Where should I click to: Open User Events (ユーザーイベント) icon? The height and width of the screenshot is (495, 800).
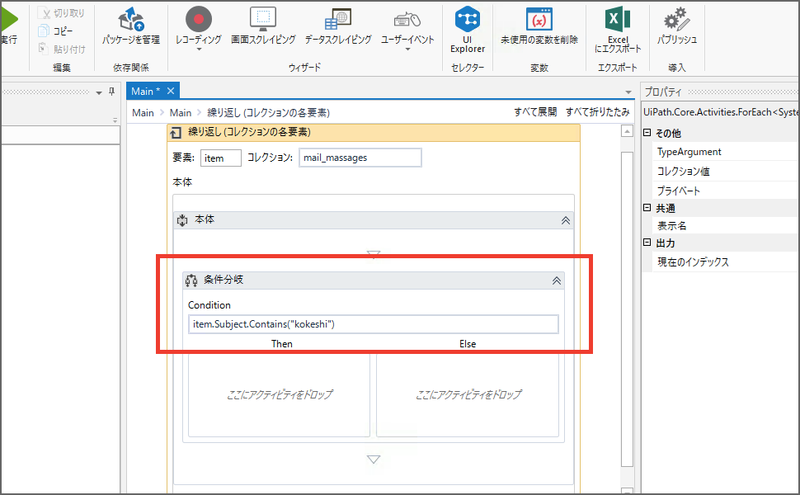[x=407, y=20]
